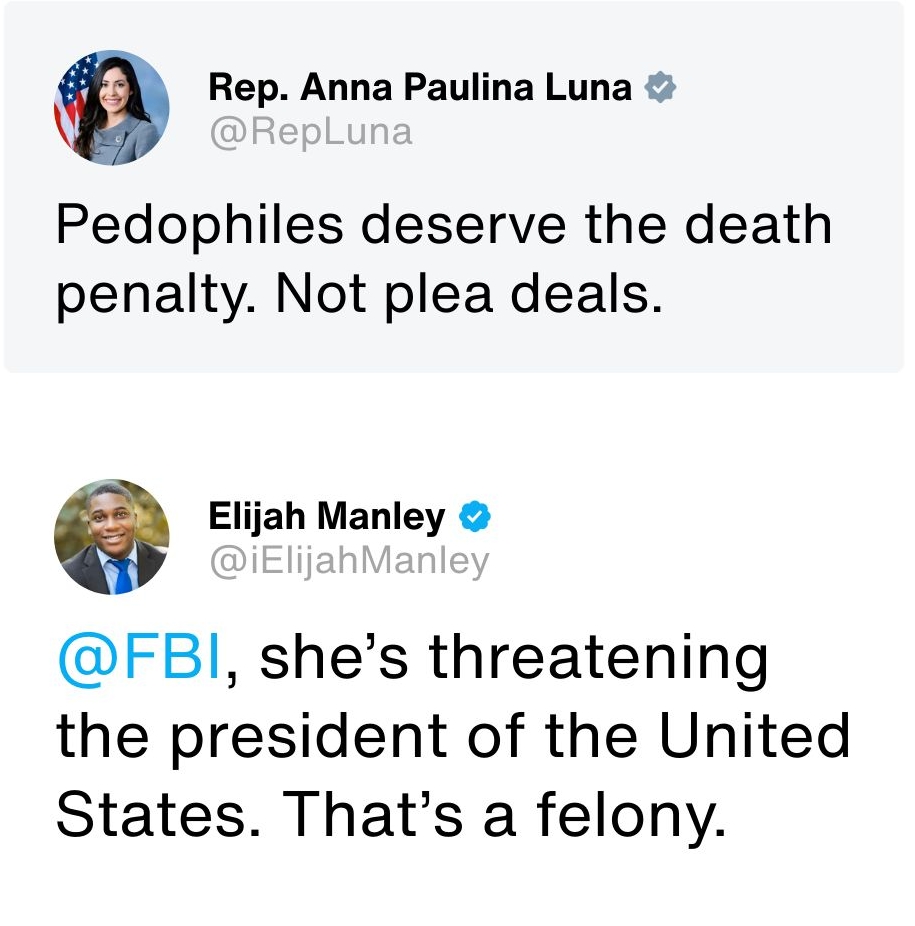Viewport: 915px width, 926px height.
Task: Click the word "Pedophiles" in the quoted tweet
Action: pyautogui.click(x=199, y=224)
